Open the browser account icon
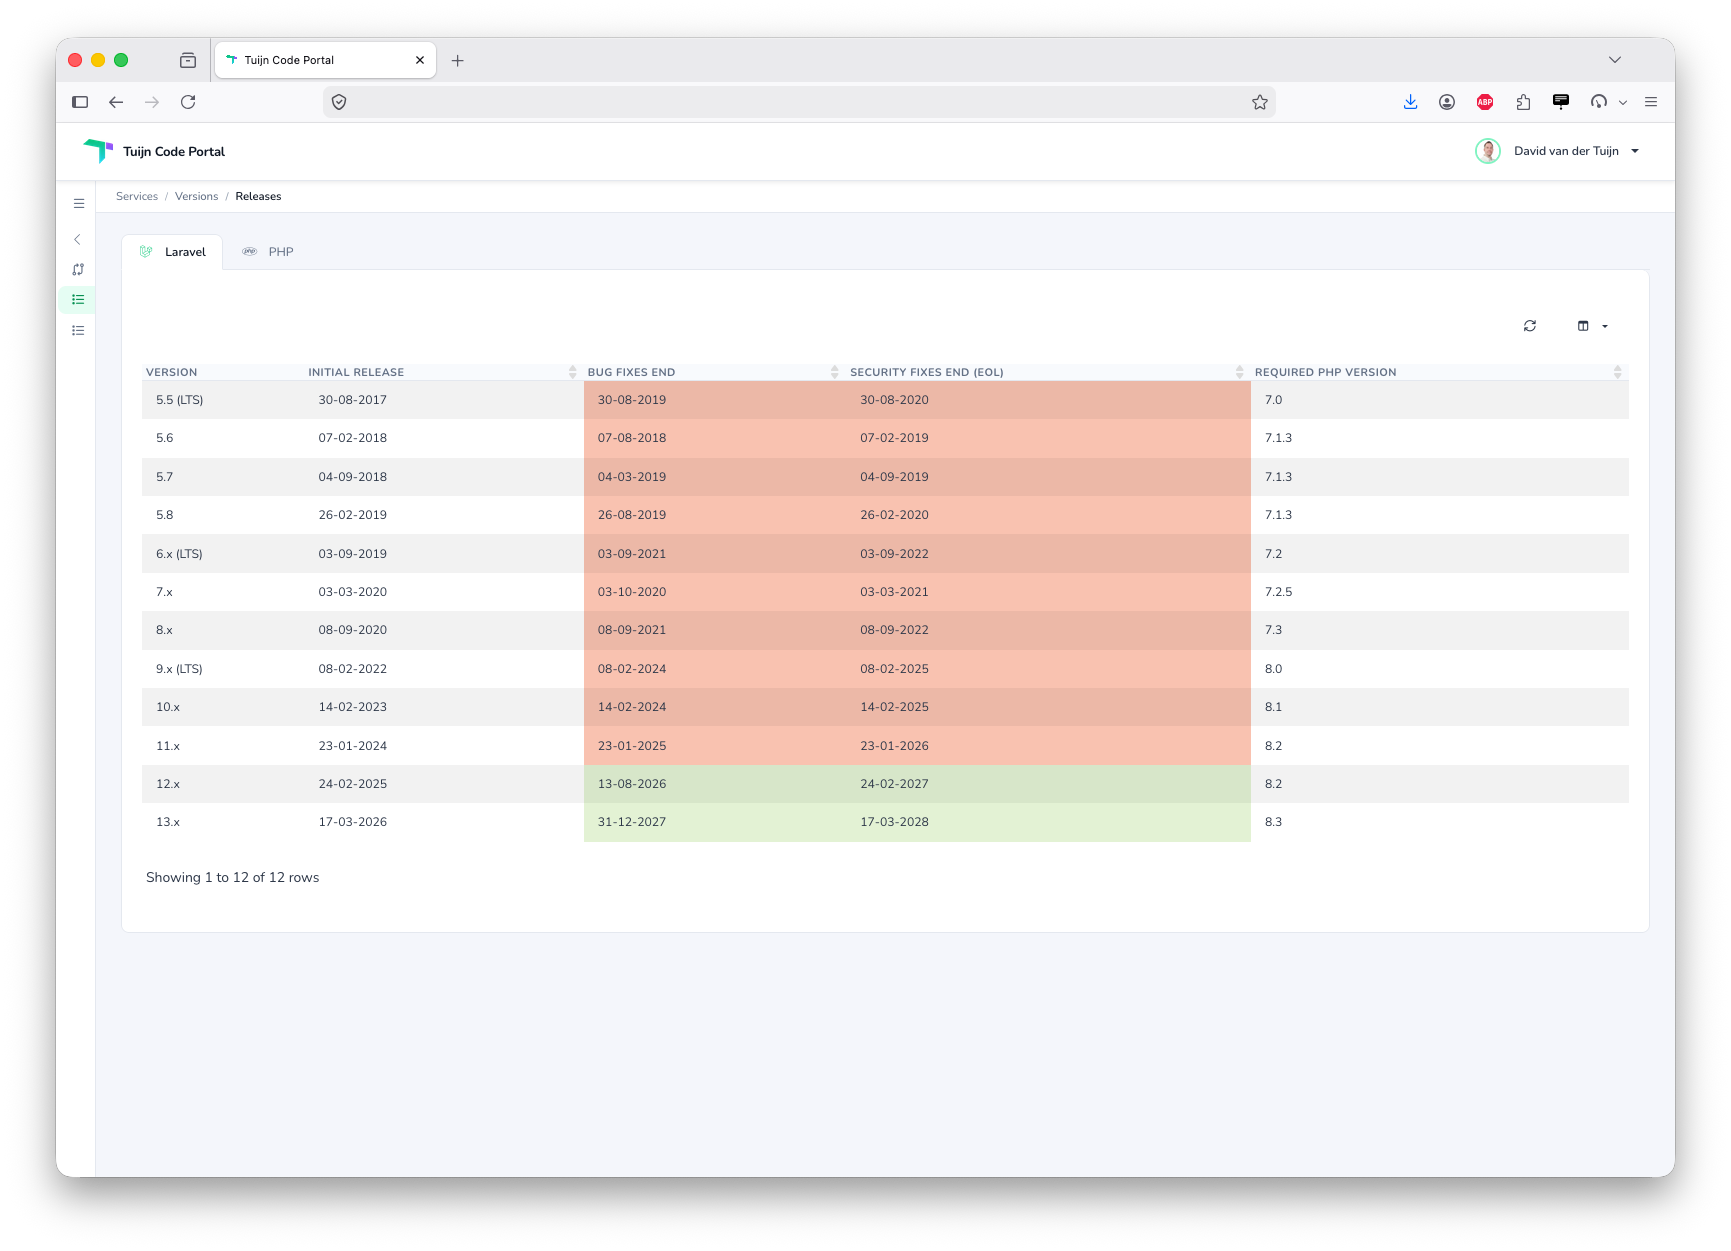The height and width of the screenshot is (1251, 1731). click(x=1447, y=102)
